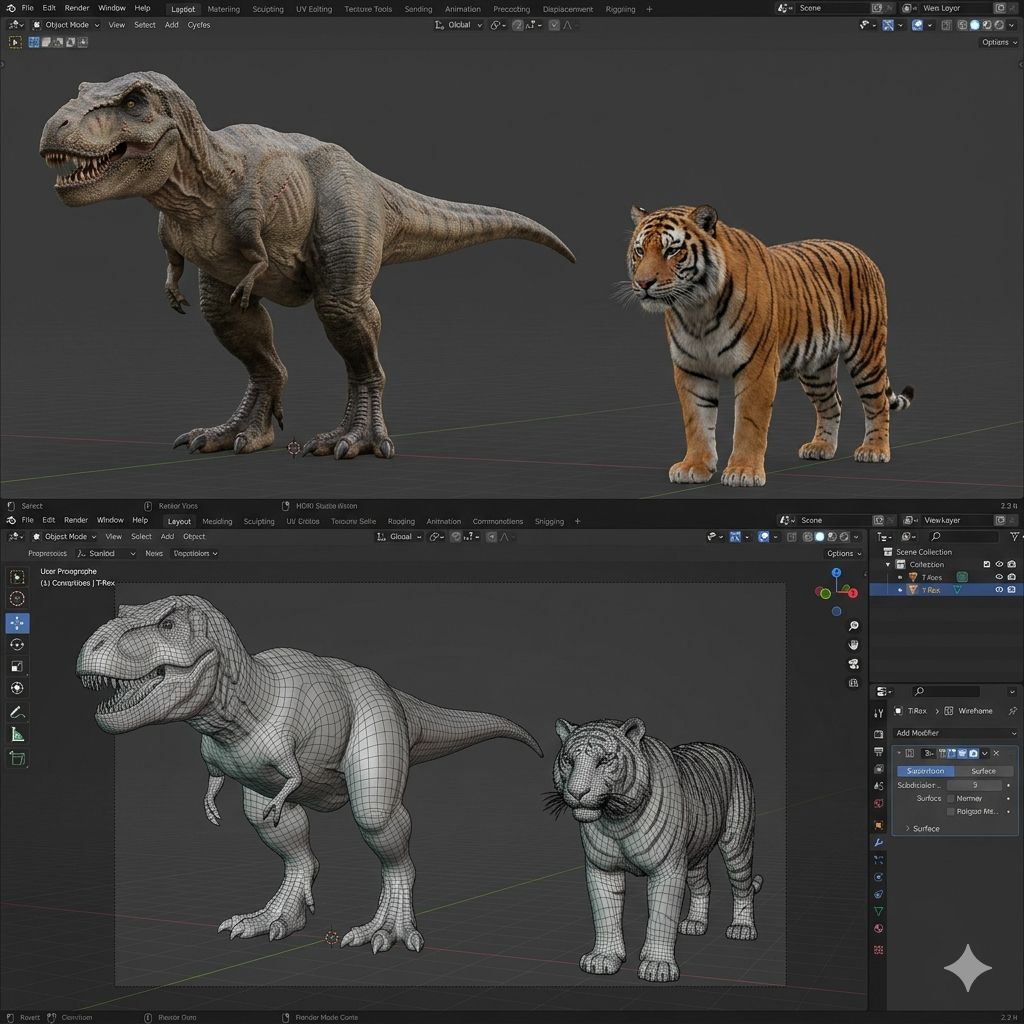Choose the Scale tool in lower toolbar
The image size is (1024, 1024).
18,667
